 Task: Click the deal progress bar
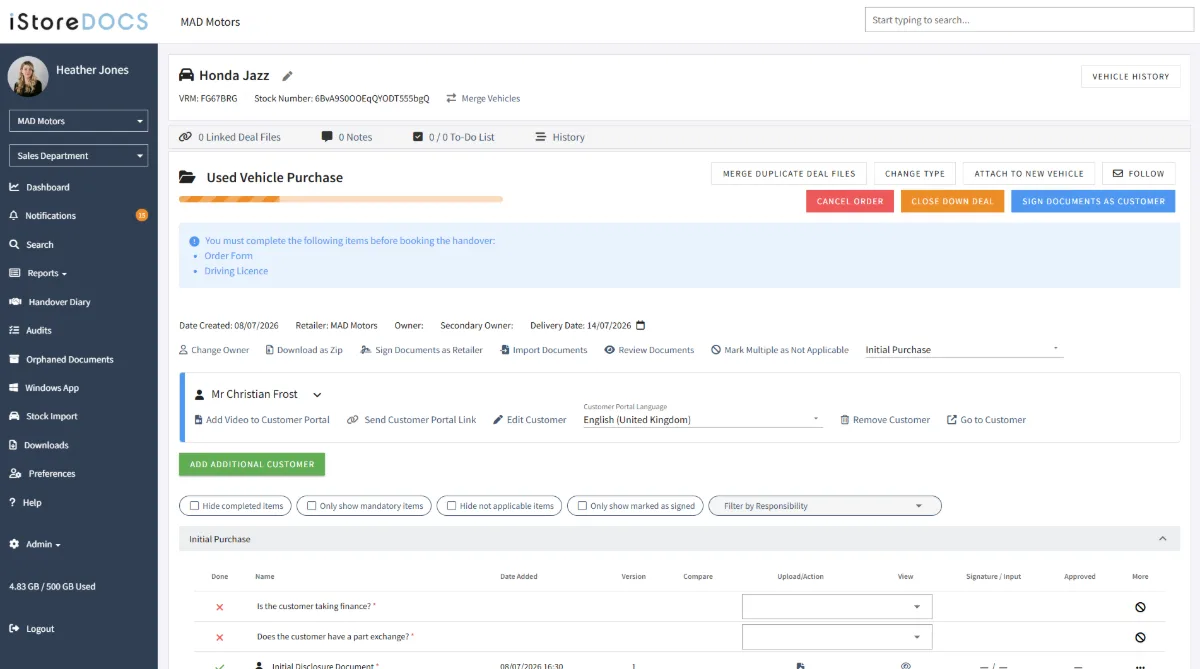(x=341, y=199)
